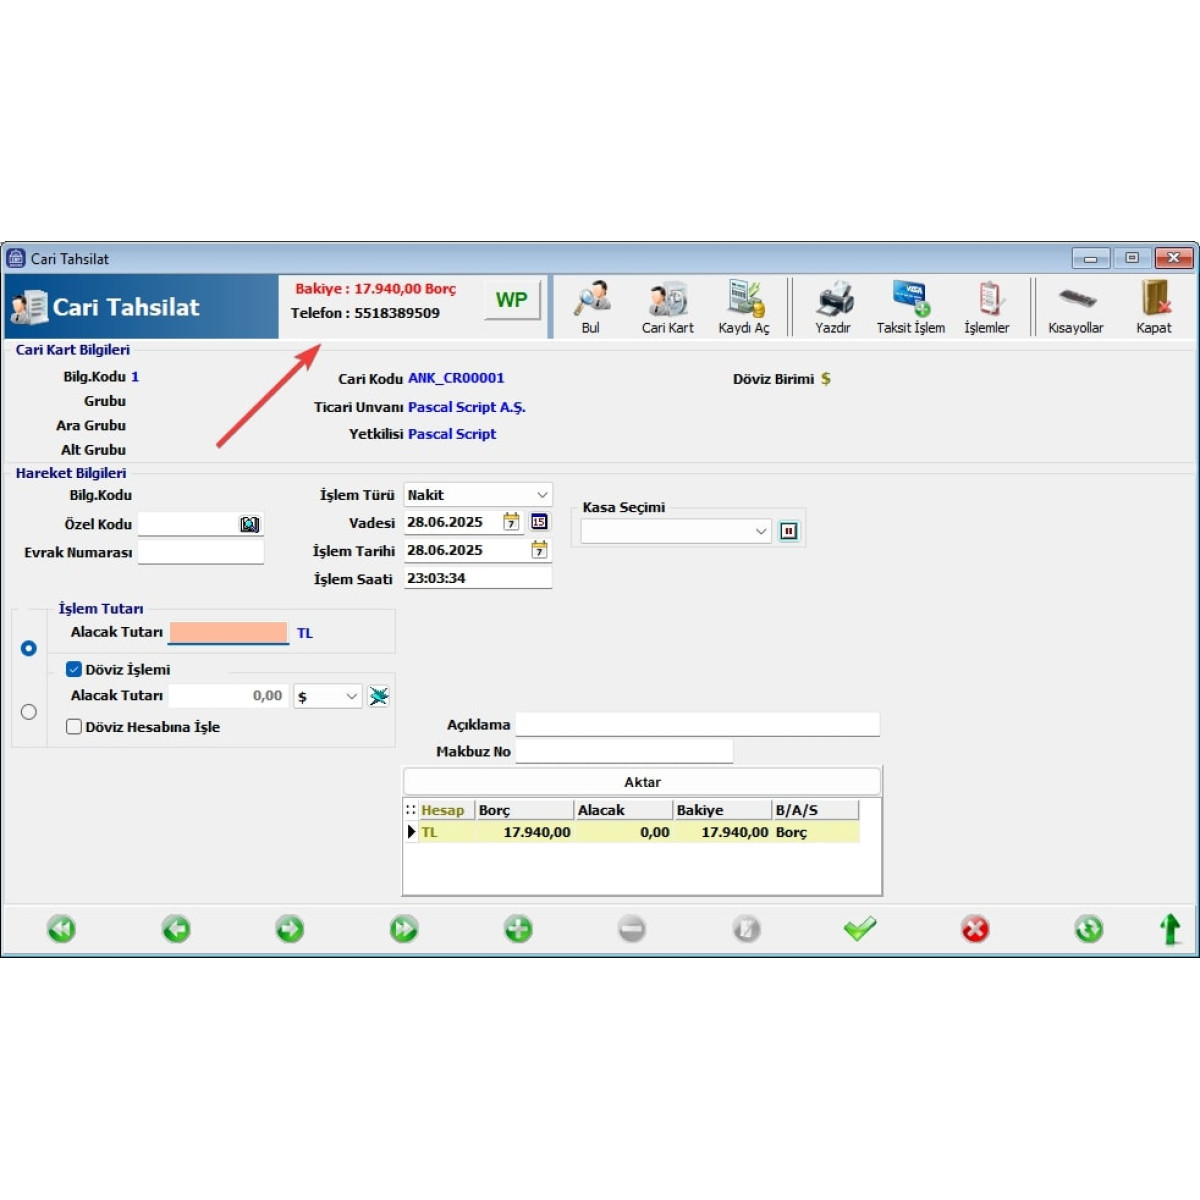Screen dimensions: 1200x1200
Task: Open the Bul search tool
Action: (x=591, y=306)
